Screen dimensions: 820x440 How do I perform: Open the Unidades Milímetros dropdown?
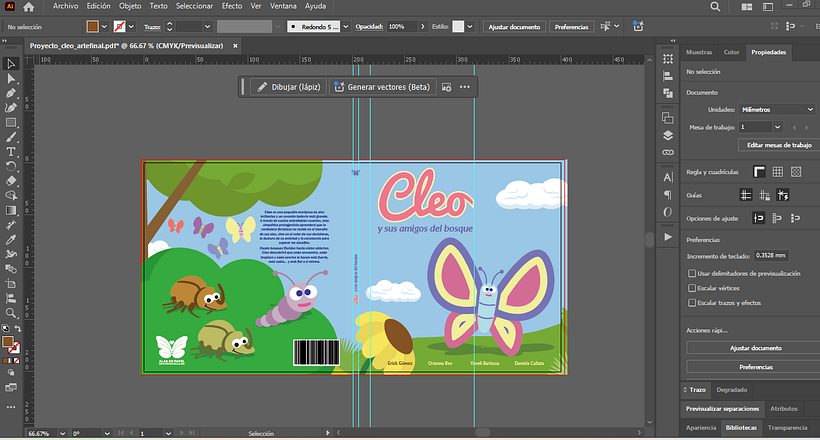coord(777,110)
